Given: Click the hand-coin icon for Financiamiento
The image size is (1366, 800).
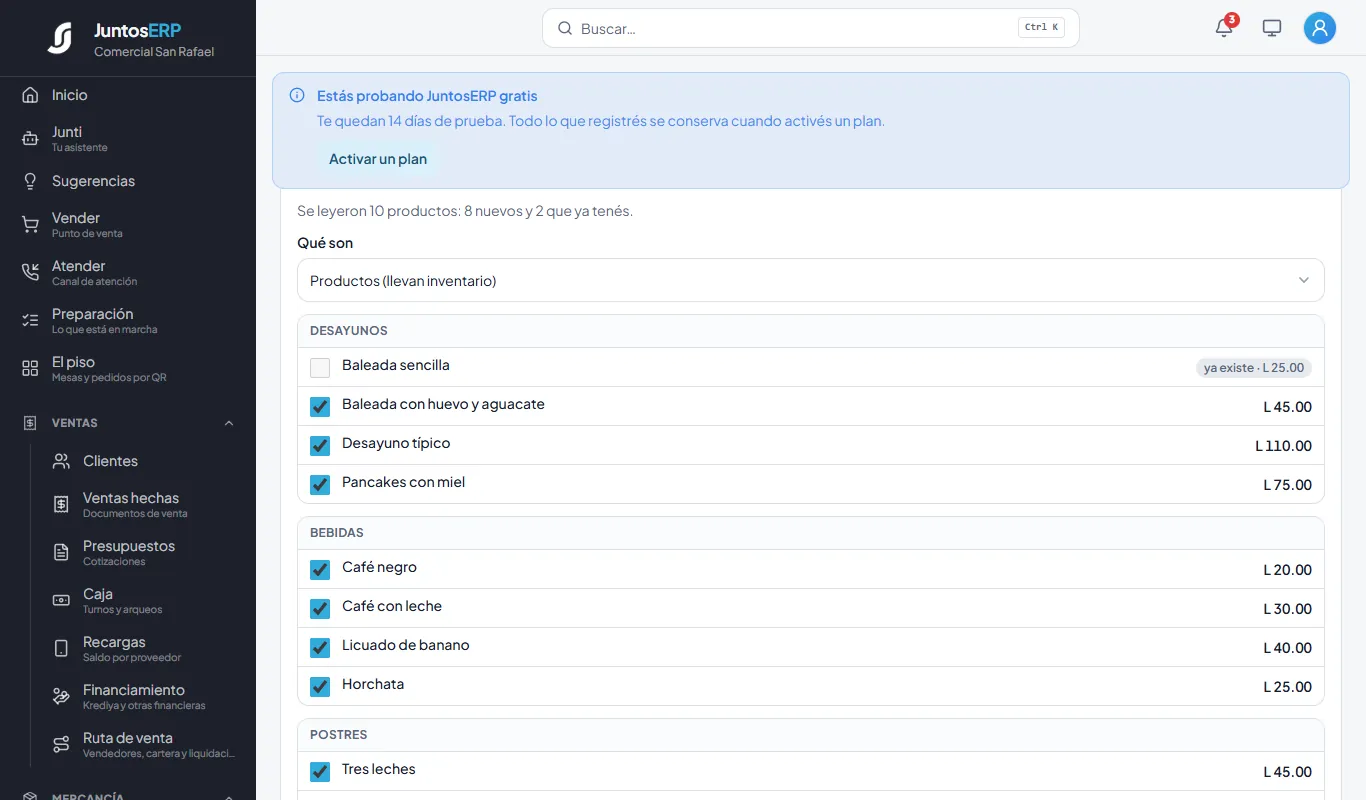Looking at the screenshot, I should 61,697.
